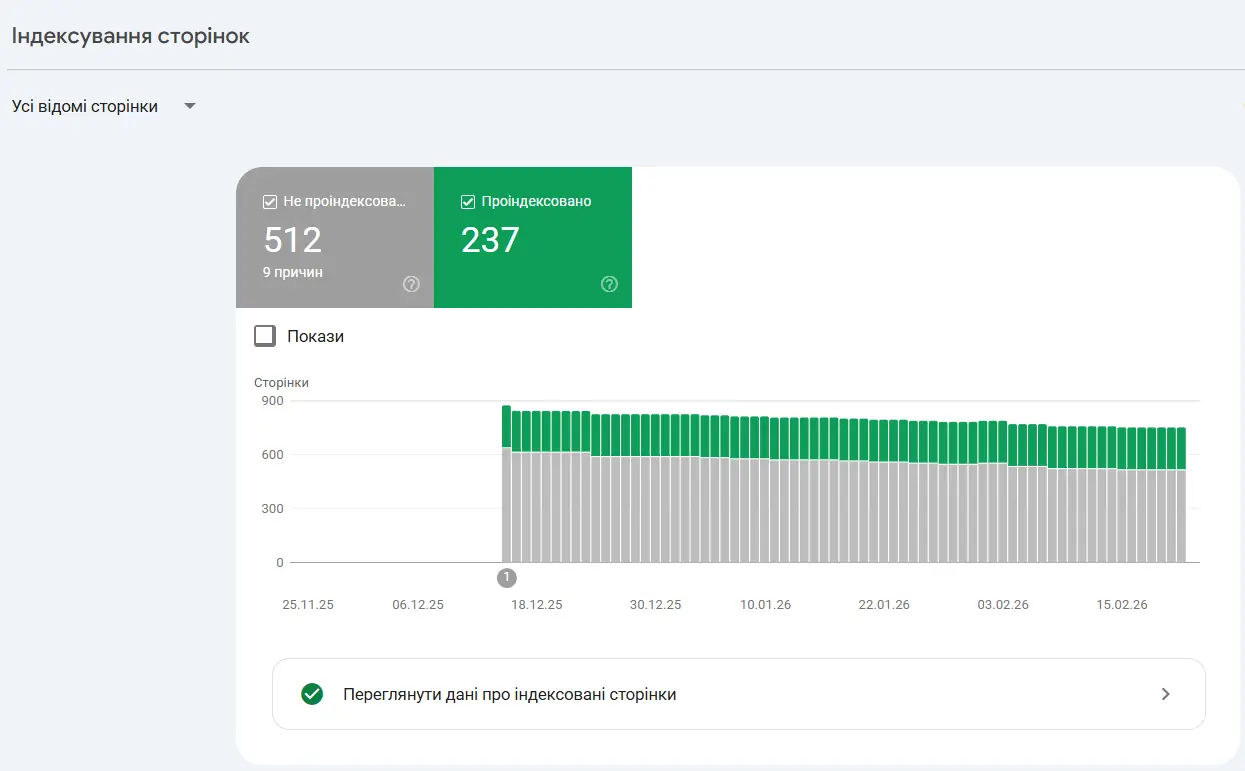Uncheck the "Не проіндексовано" checkbox

[269, 201]
